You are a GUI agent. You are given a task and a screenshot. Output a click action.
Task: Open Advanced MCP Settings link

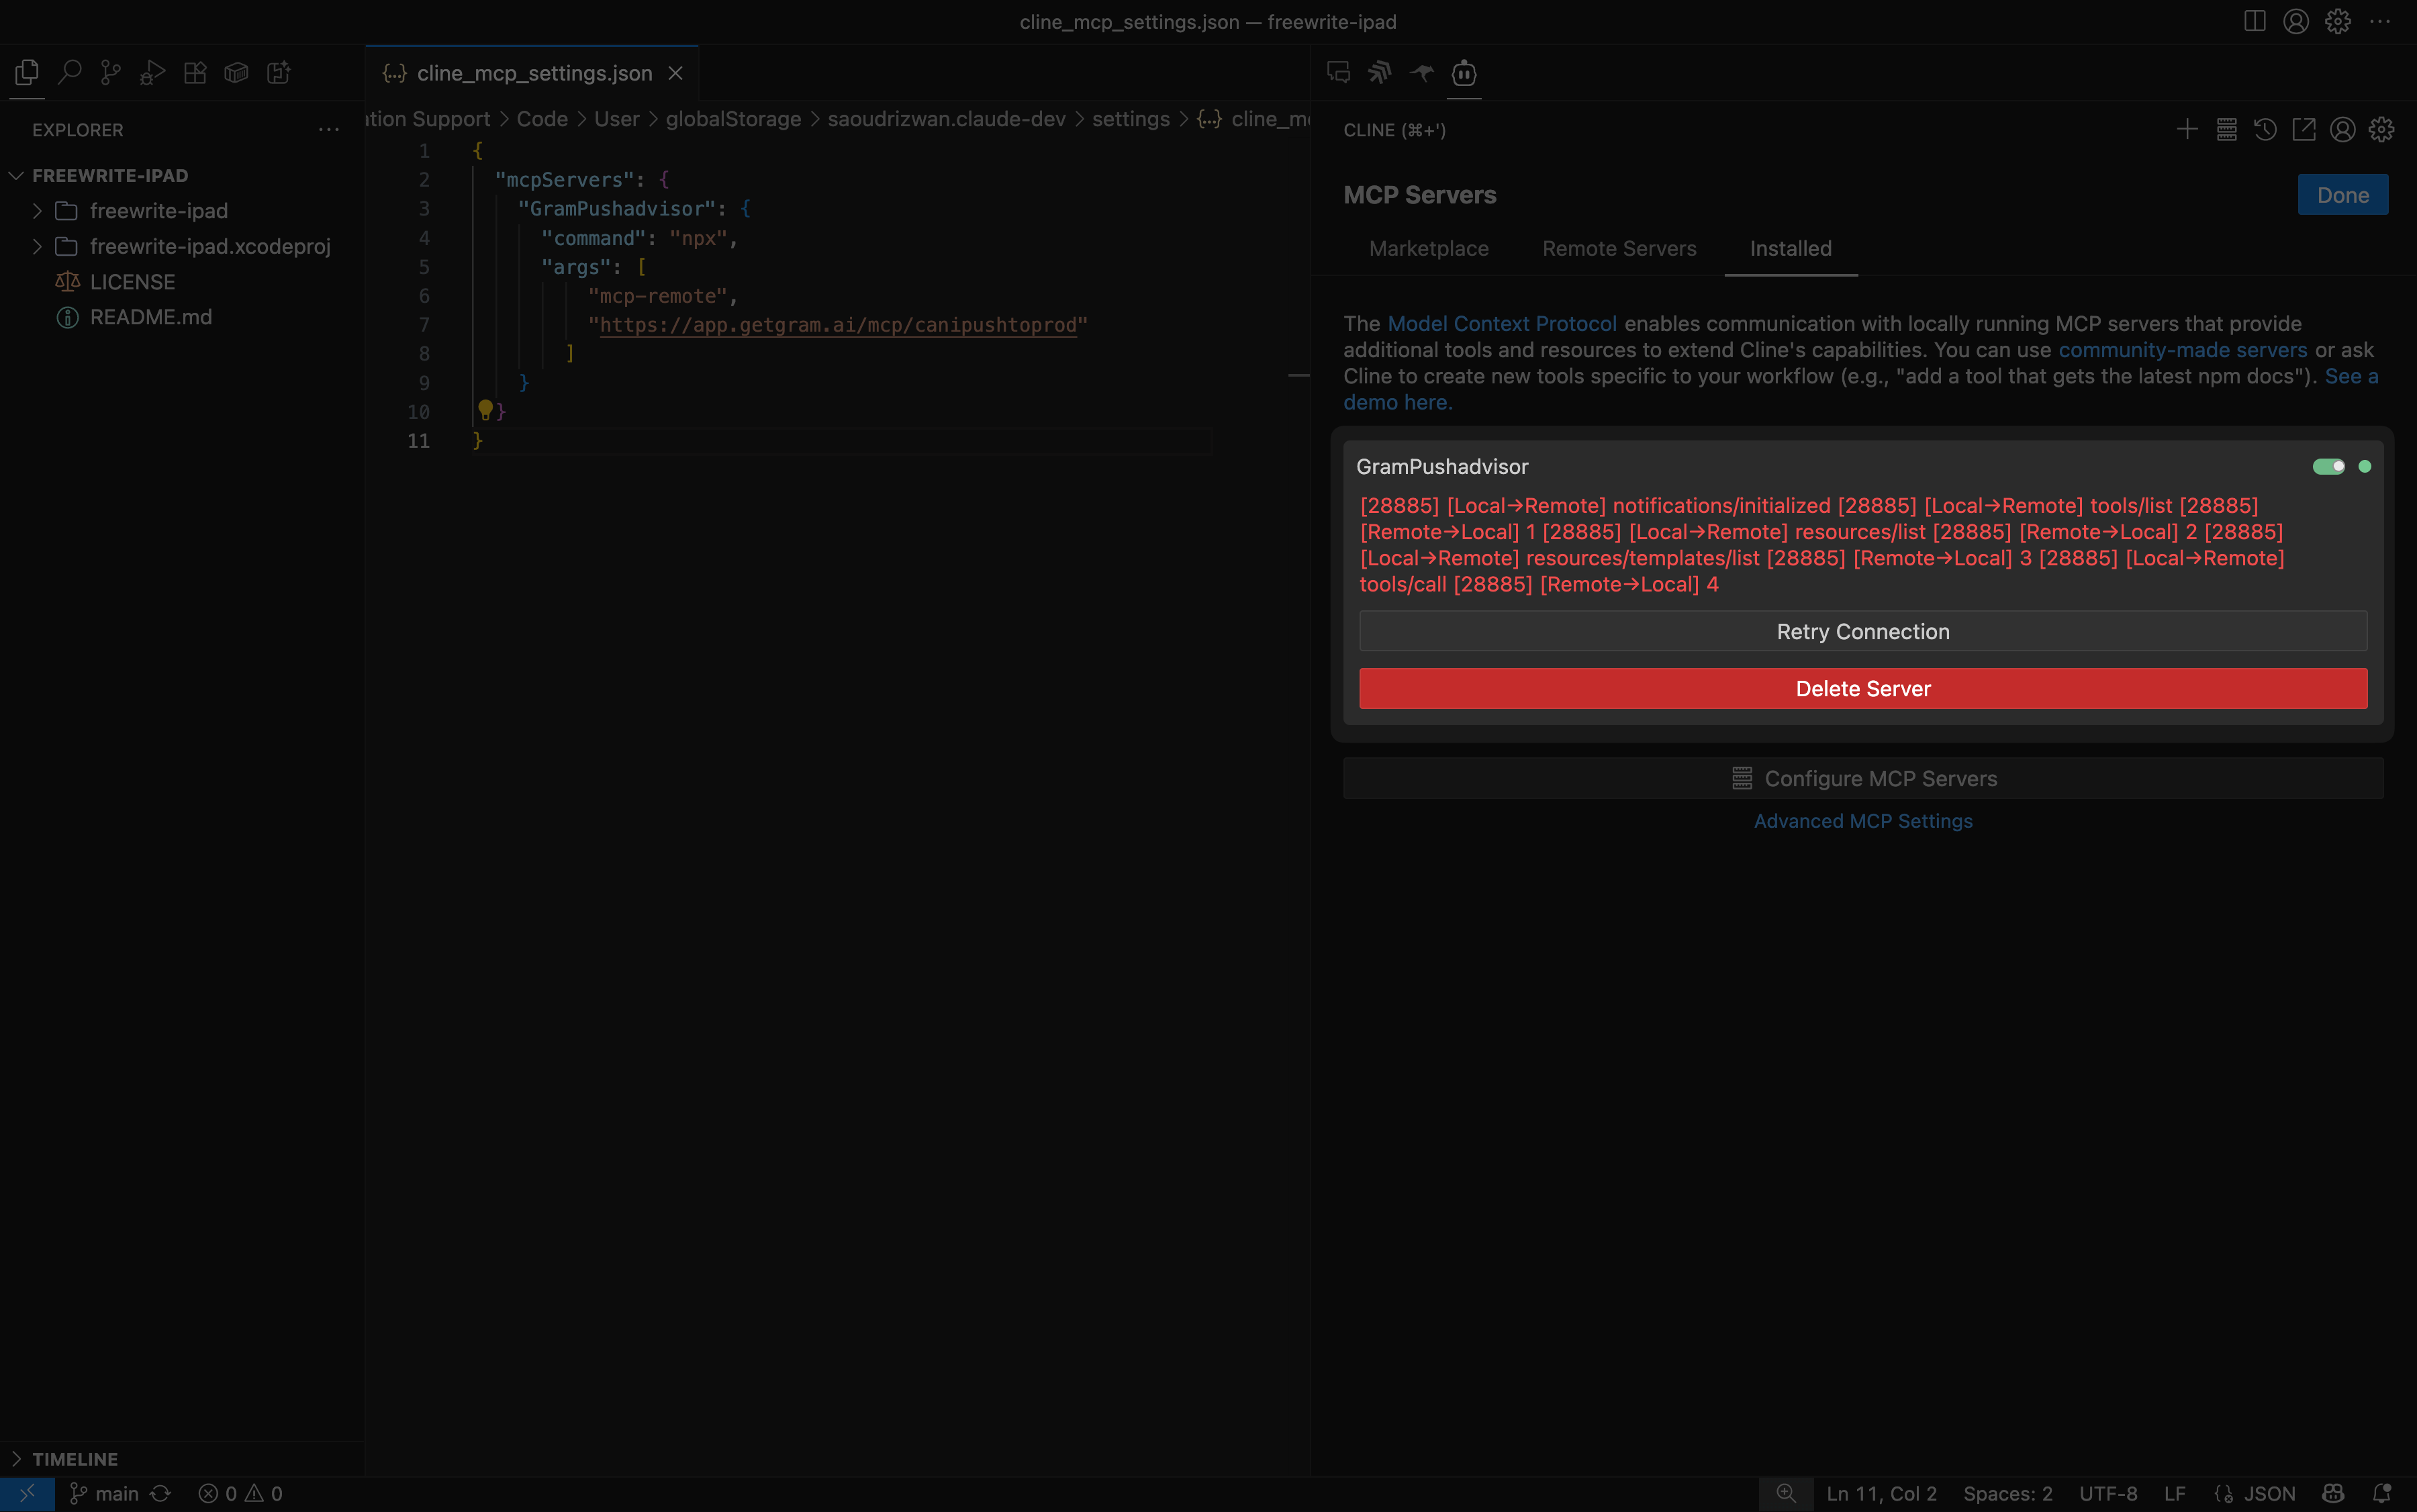click(x=1863, y=821)
